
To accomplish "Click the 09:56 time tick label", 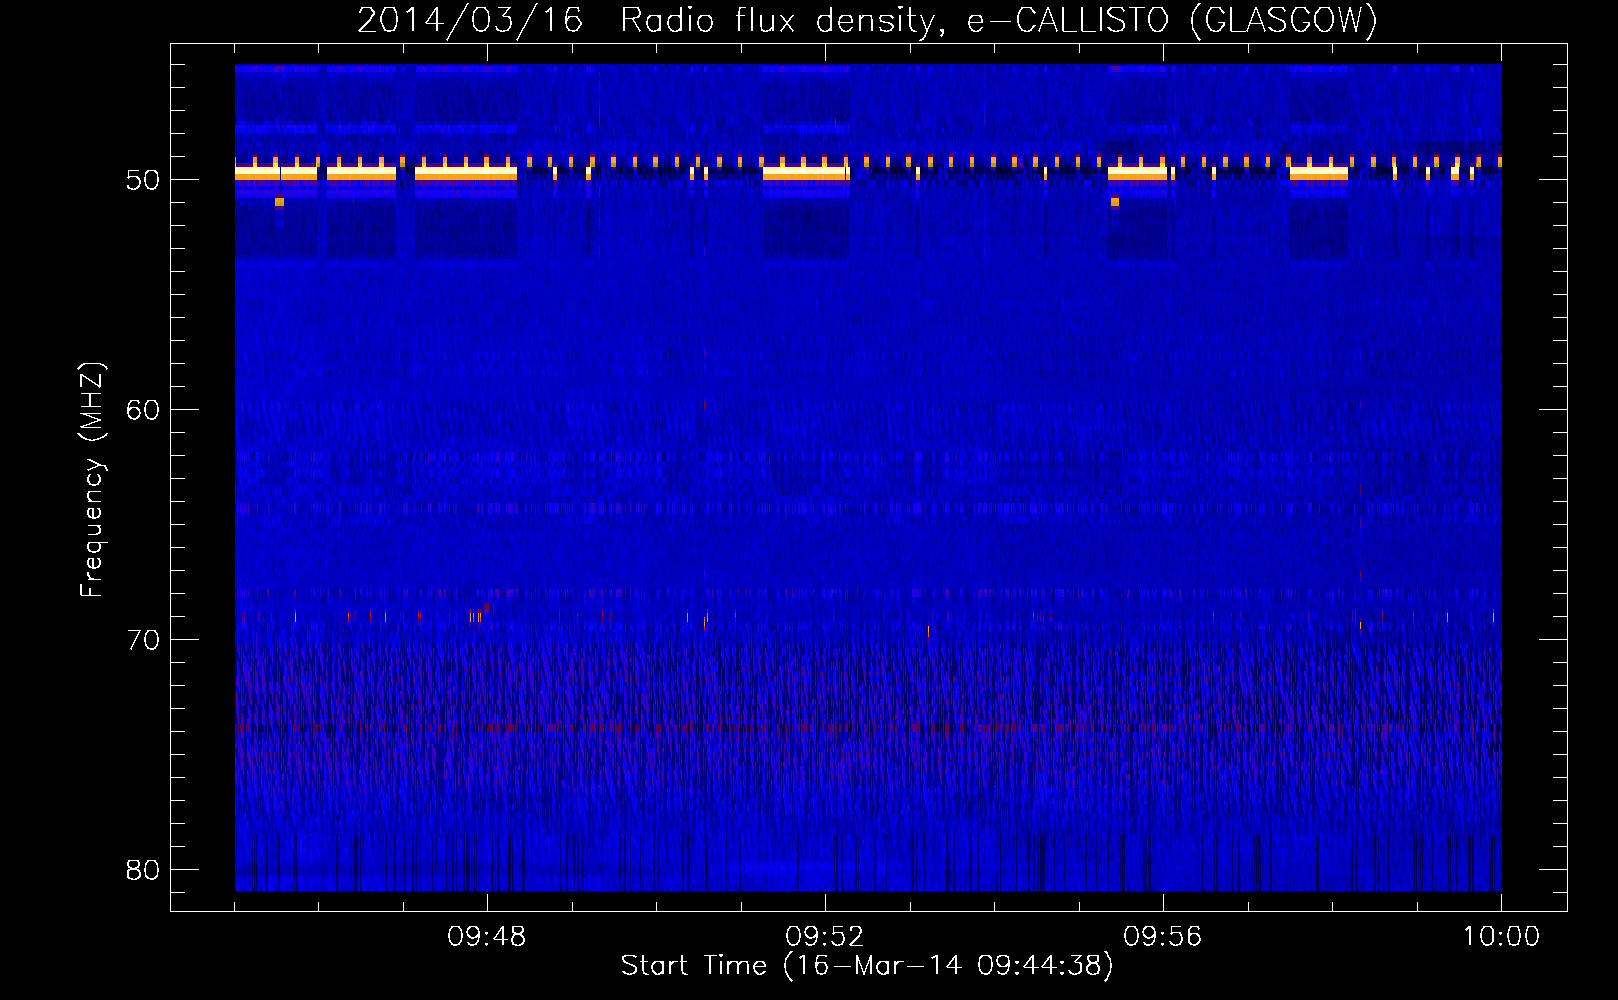I will (x=1163, y=937).
